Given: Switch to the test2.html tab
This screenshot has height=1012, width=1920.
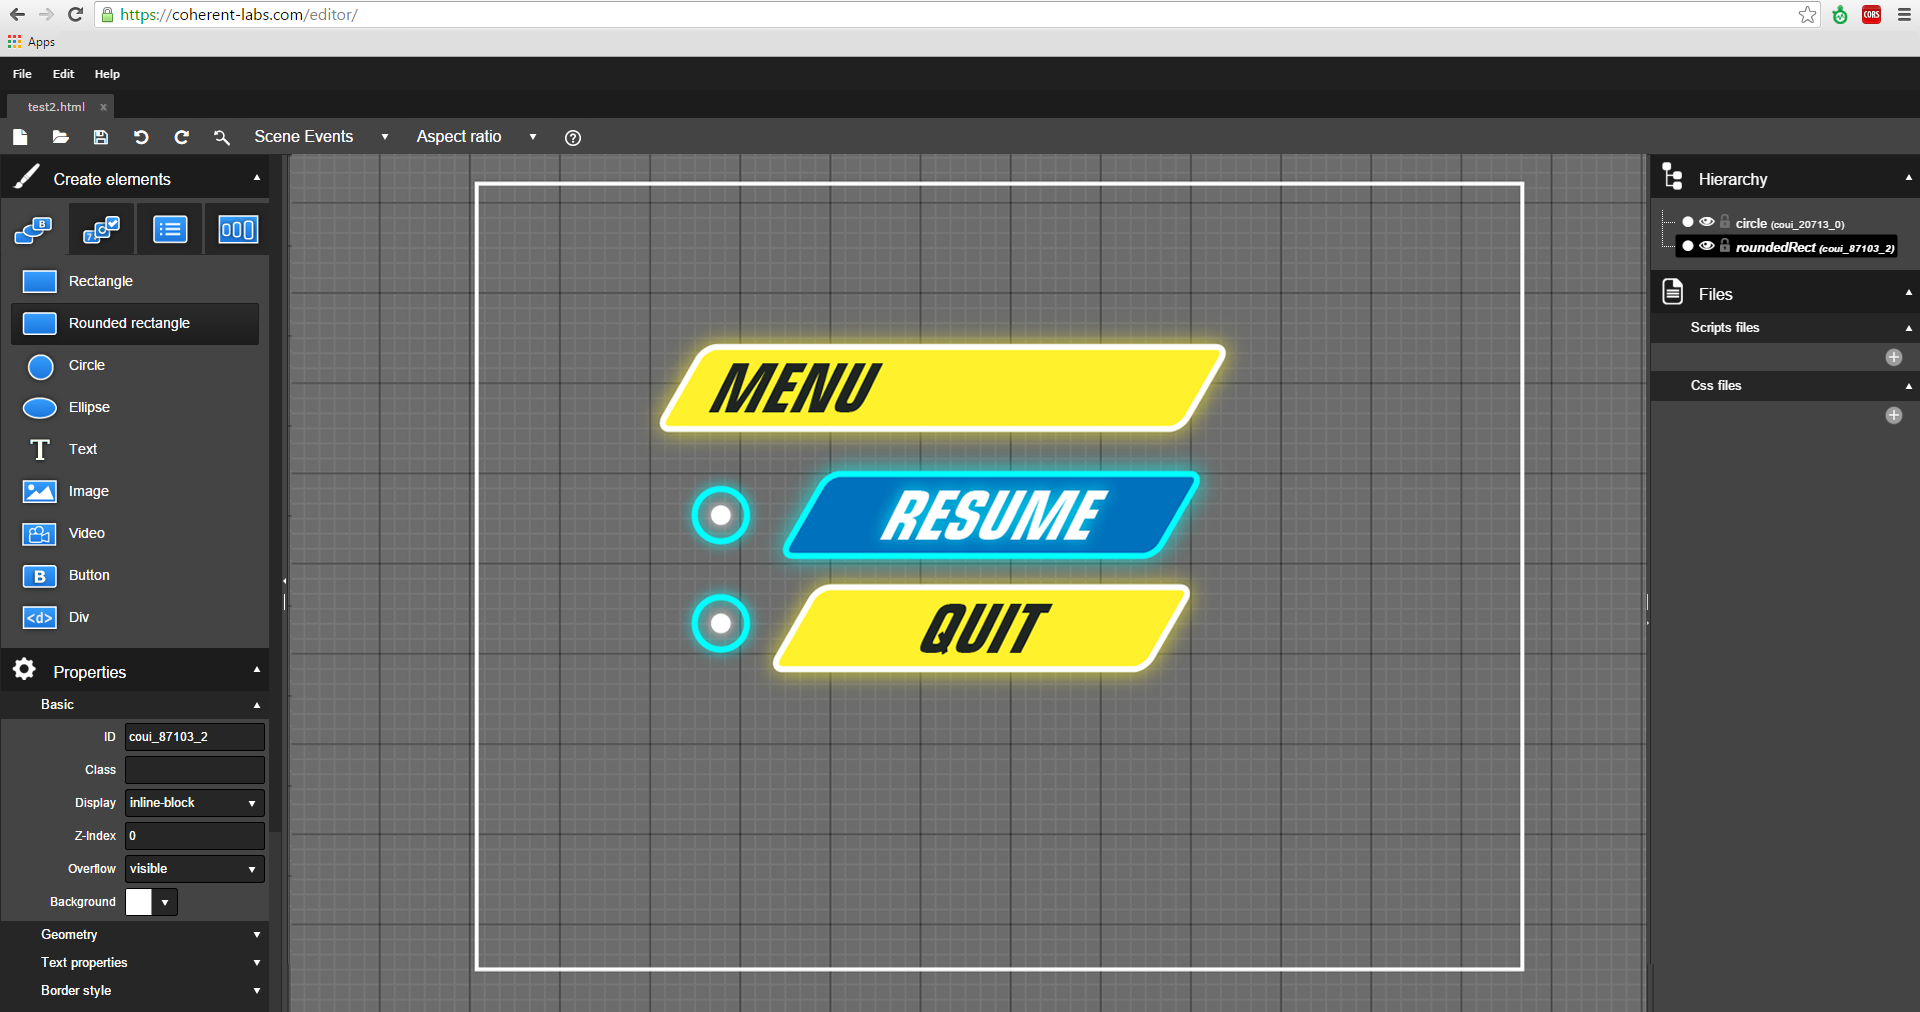Looking at the screenshot, I should [x=56, y=107].
